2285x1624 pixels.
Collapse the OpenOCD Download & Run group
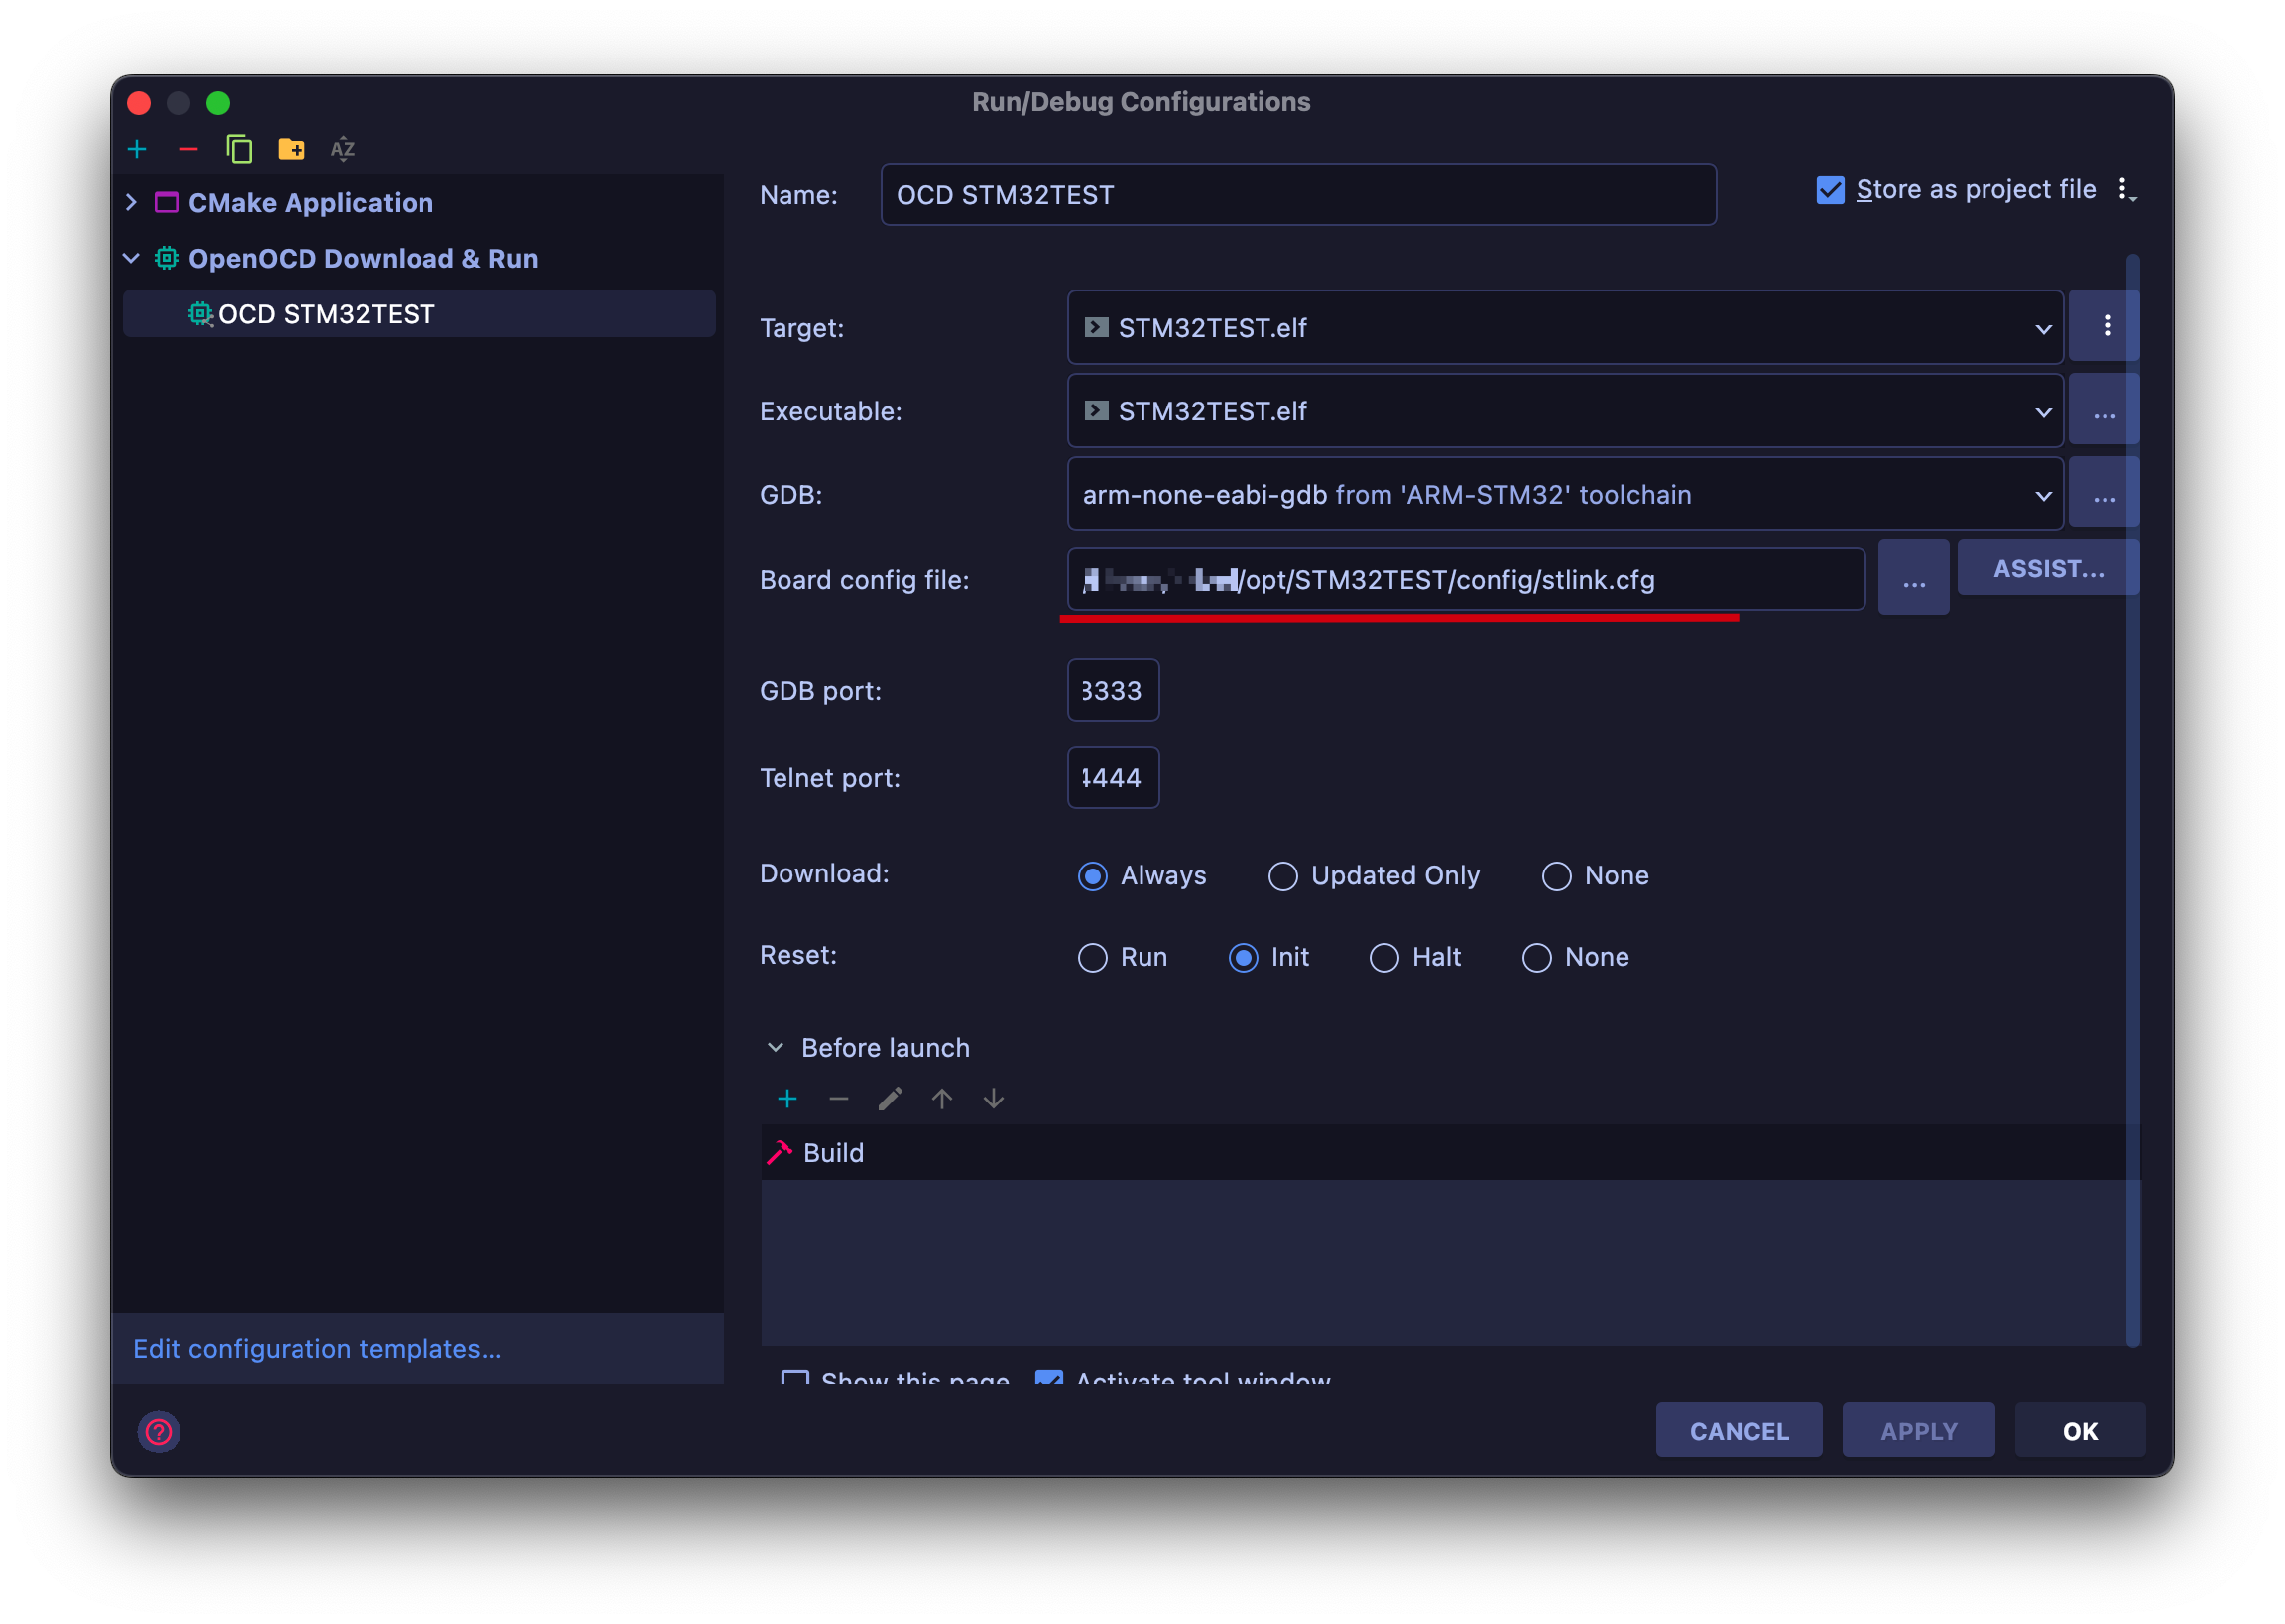131,258
